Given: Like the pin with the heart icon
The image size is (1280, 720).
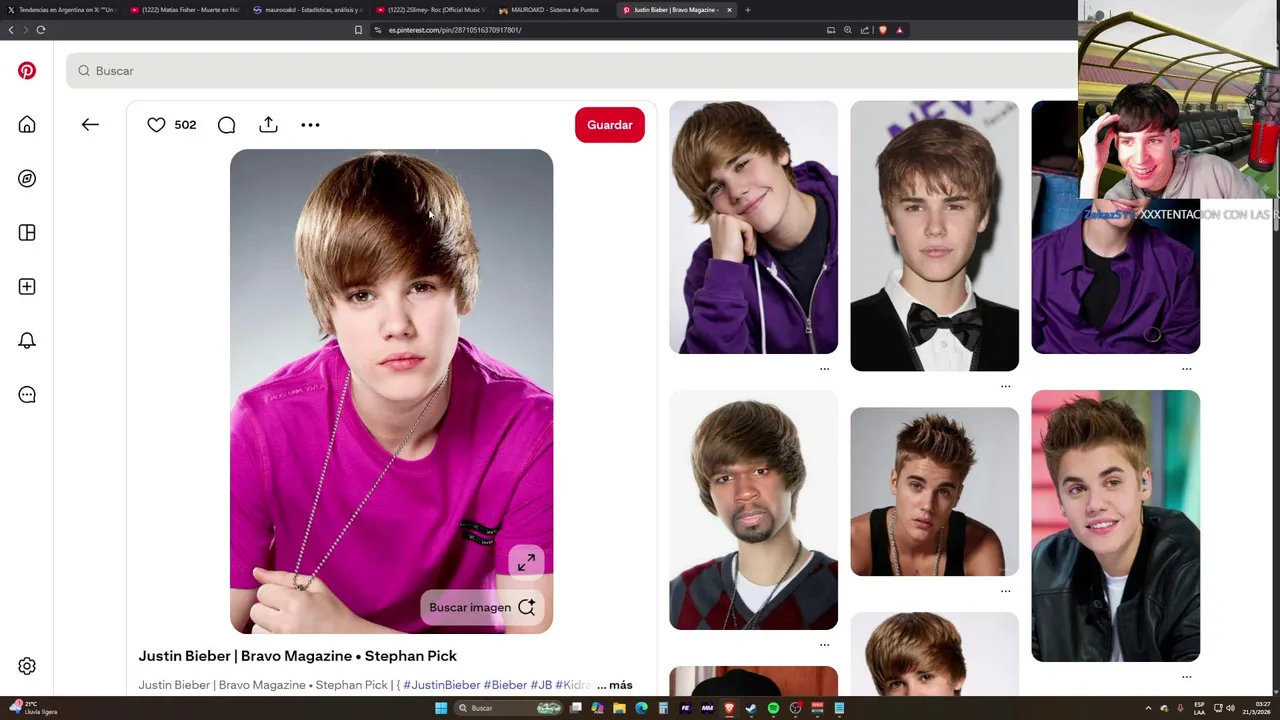Looking at the screenshot, I should pos(156,125).
